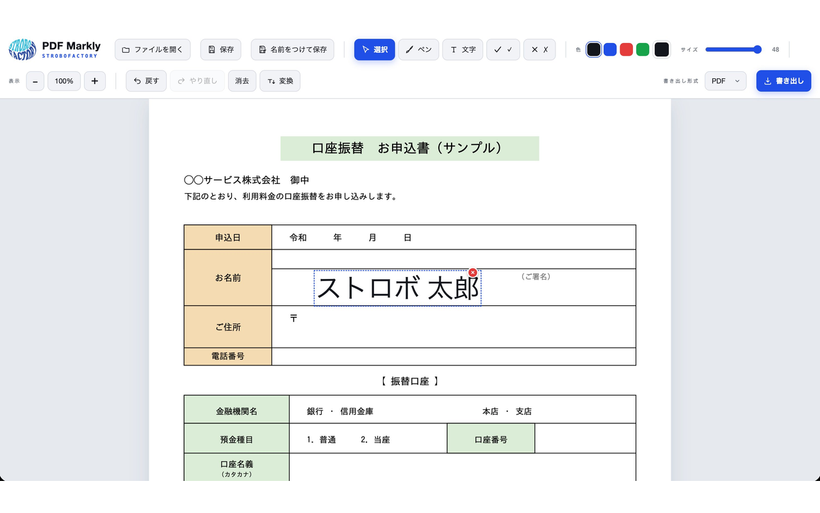Screen dimensions: 820x513
Task: Click the 消去 clear button
Action: (242, 81)
